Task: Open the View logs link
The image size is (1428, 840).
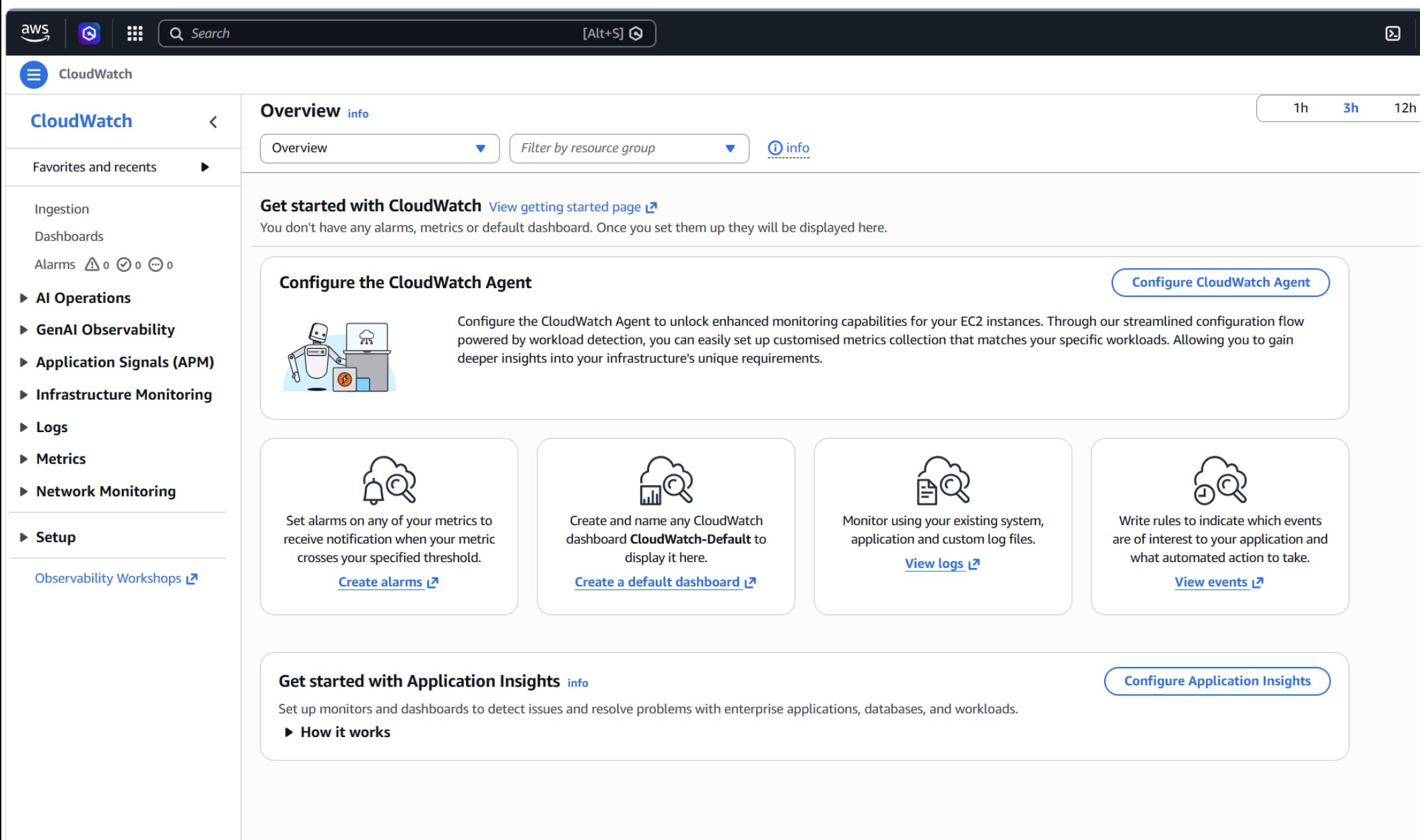Action: (x=942, y=564)
